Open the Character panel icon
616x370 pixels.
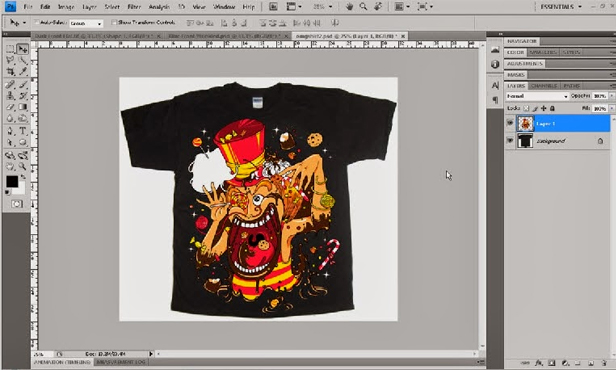(495, 85)
